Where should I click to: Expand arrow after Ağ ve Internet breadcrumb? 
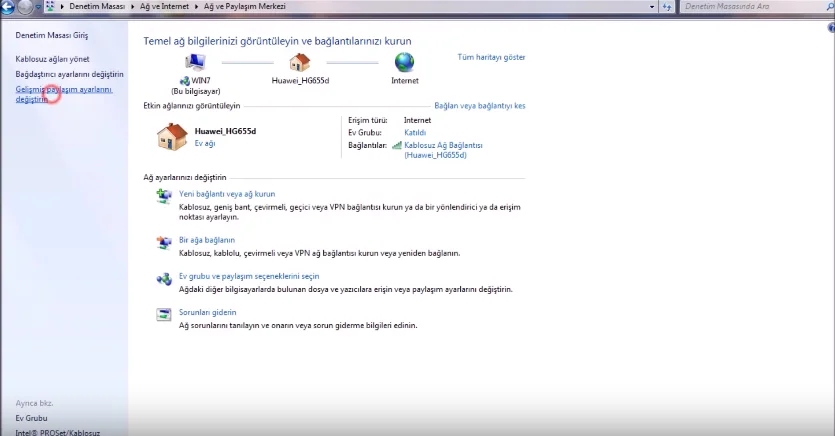[197, 6]
